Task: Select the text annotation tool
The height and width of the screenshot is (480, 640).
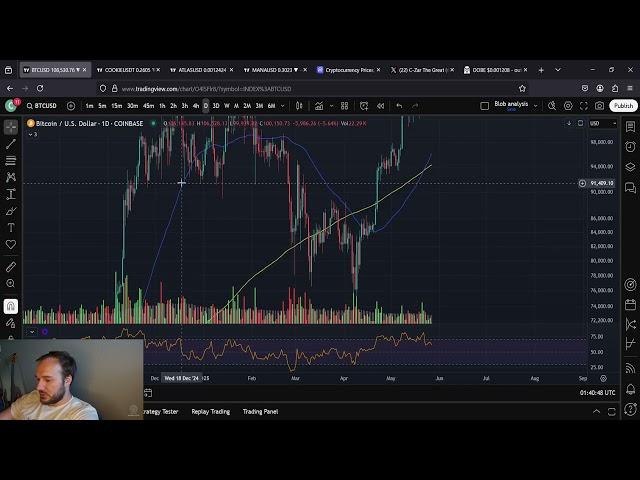Action: pyautogui.click(x=11, y=227)
